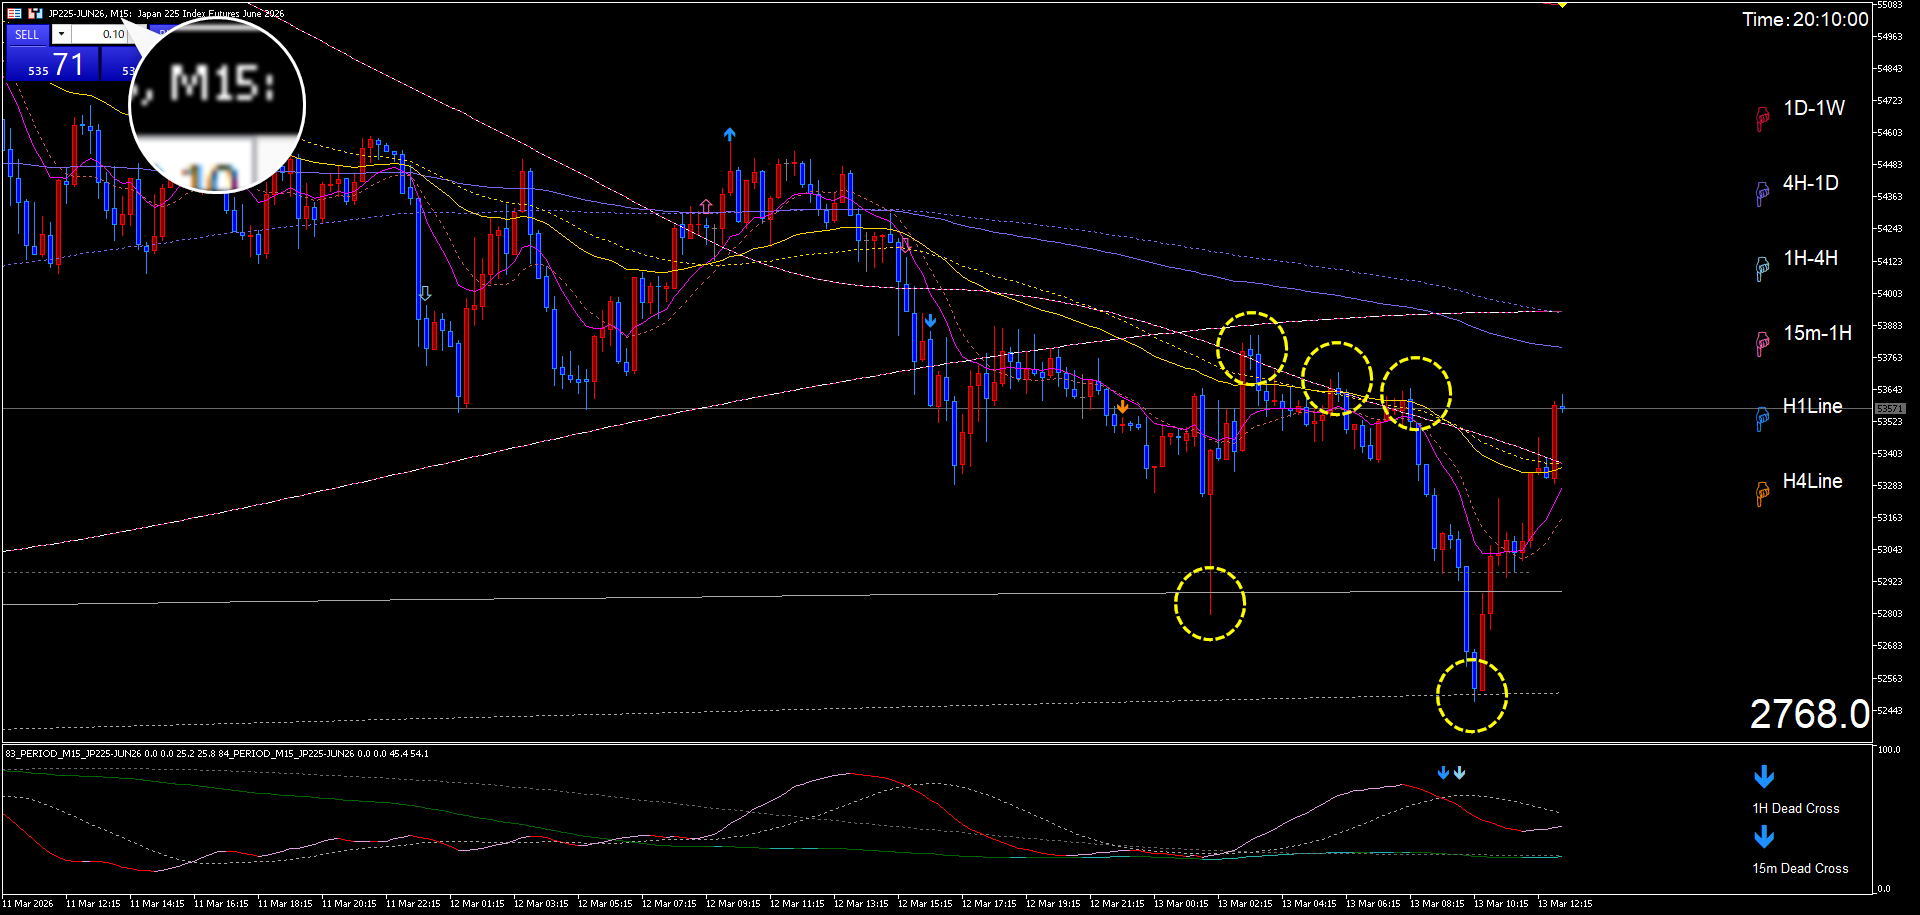The width and height of the screenshot is (1920, 915).
Task: Click the blue up arrow signal atop chart
Action: coord(730,134)
